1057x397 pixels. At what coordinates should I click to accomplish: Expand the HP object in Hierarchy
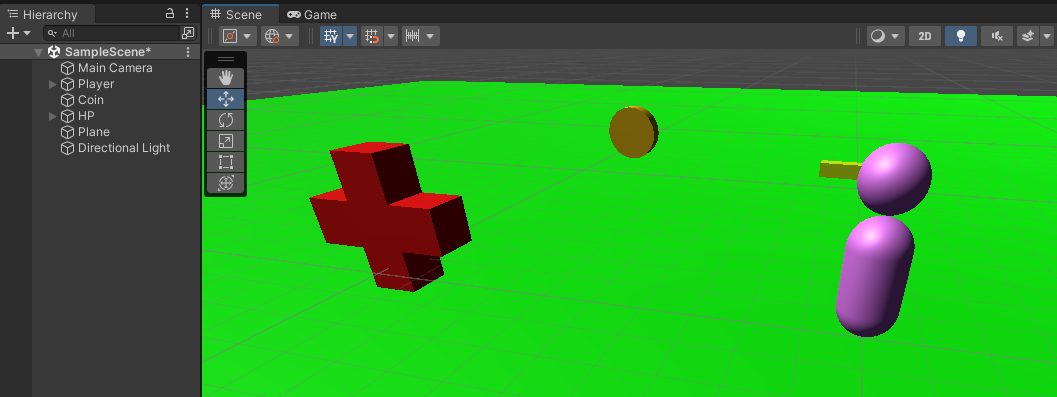pos(53,117)
